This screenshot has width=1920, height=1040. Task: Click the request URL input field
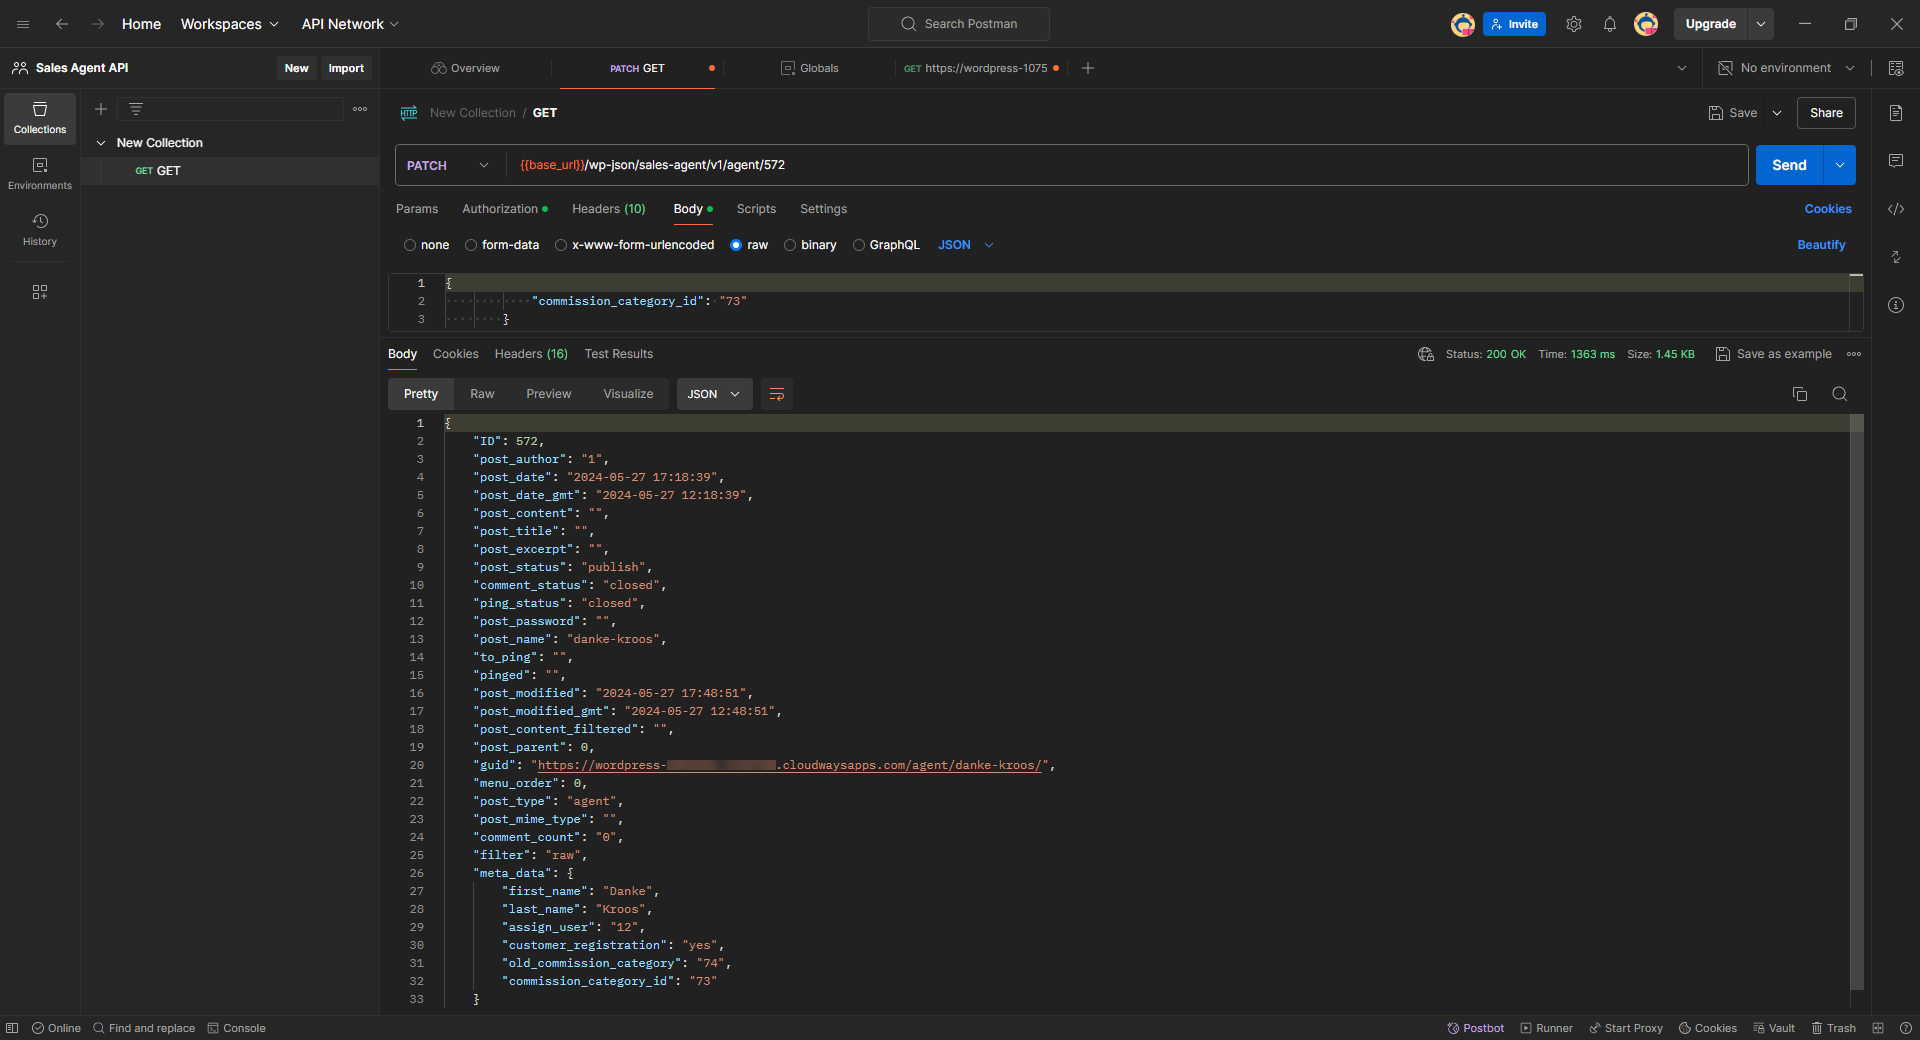tap(1127, 165)
